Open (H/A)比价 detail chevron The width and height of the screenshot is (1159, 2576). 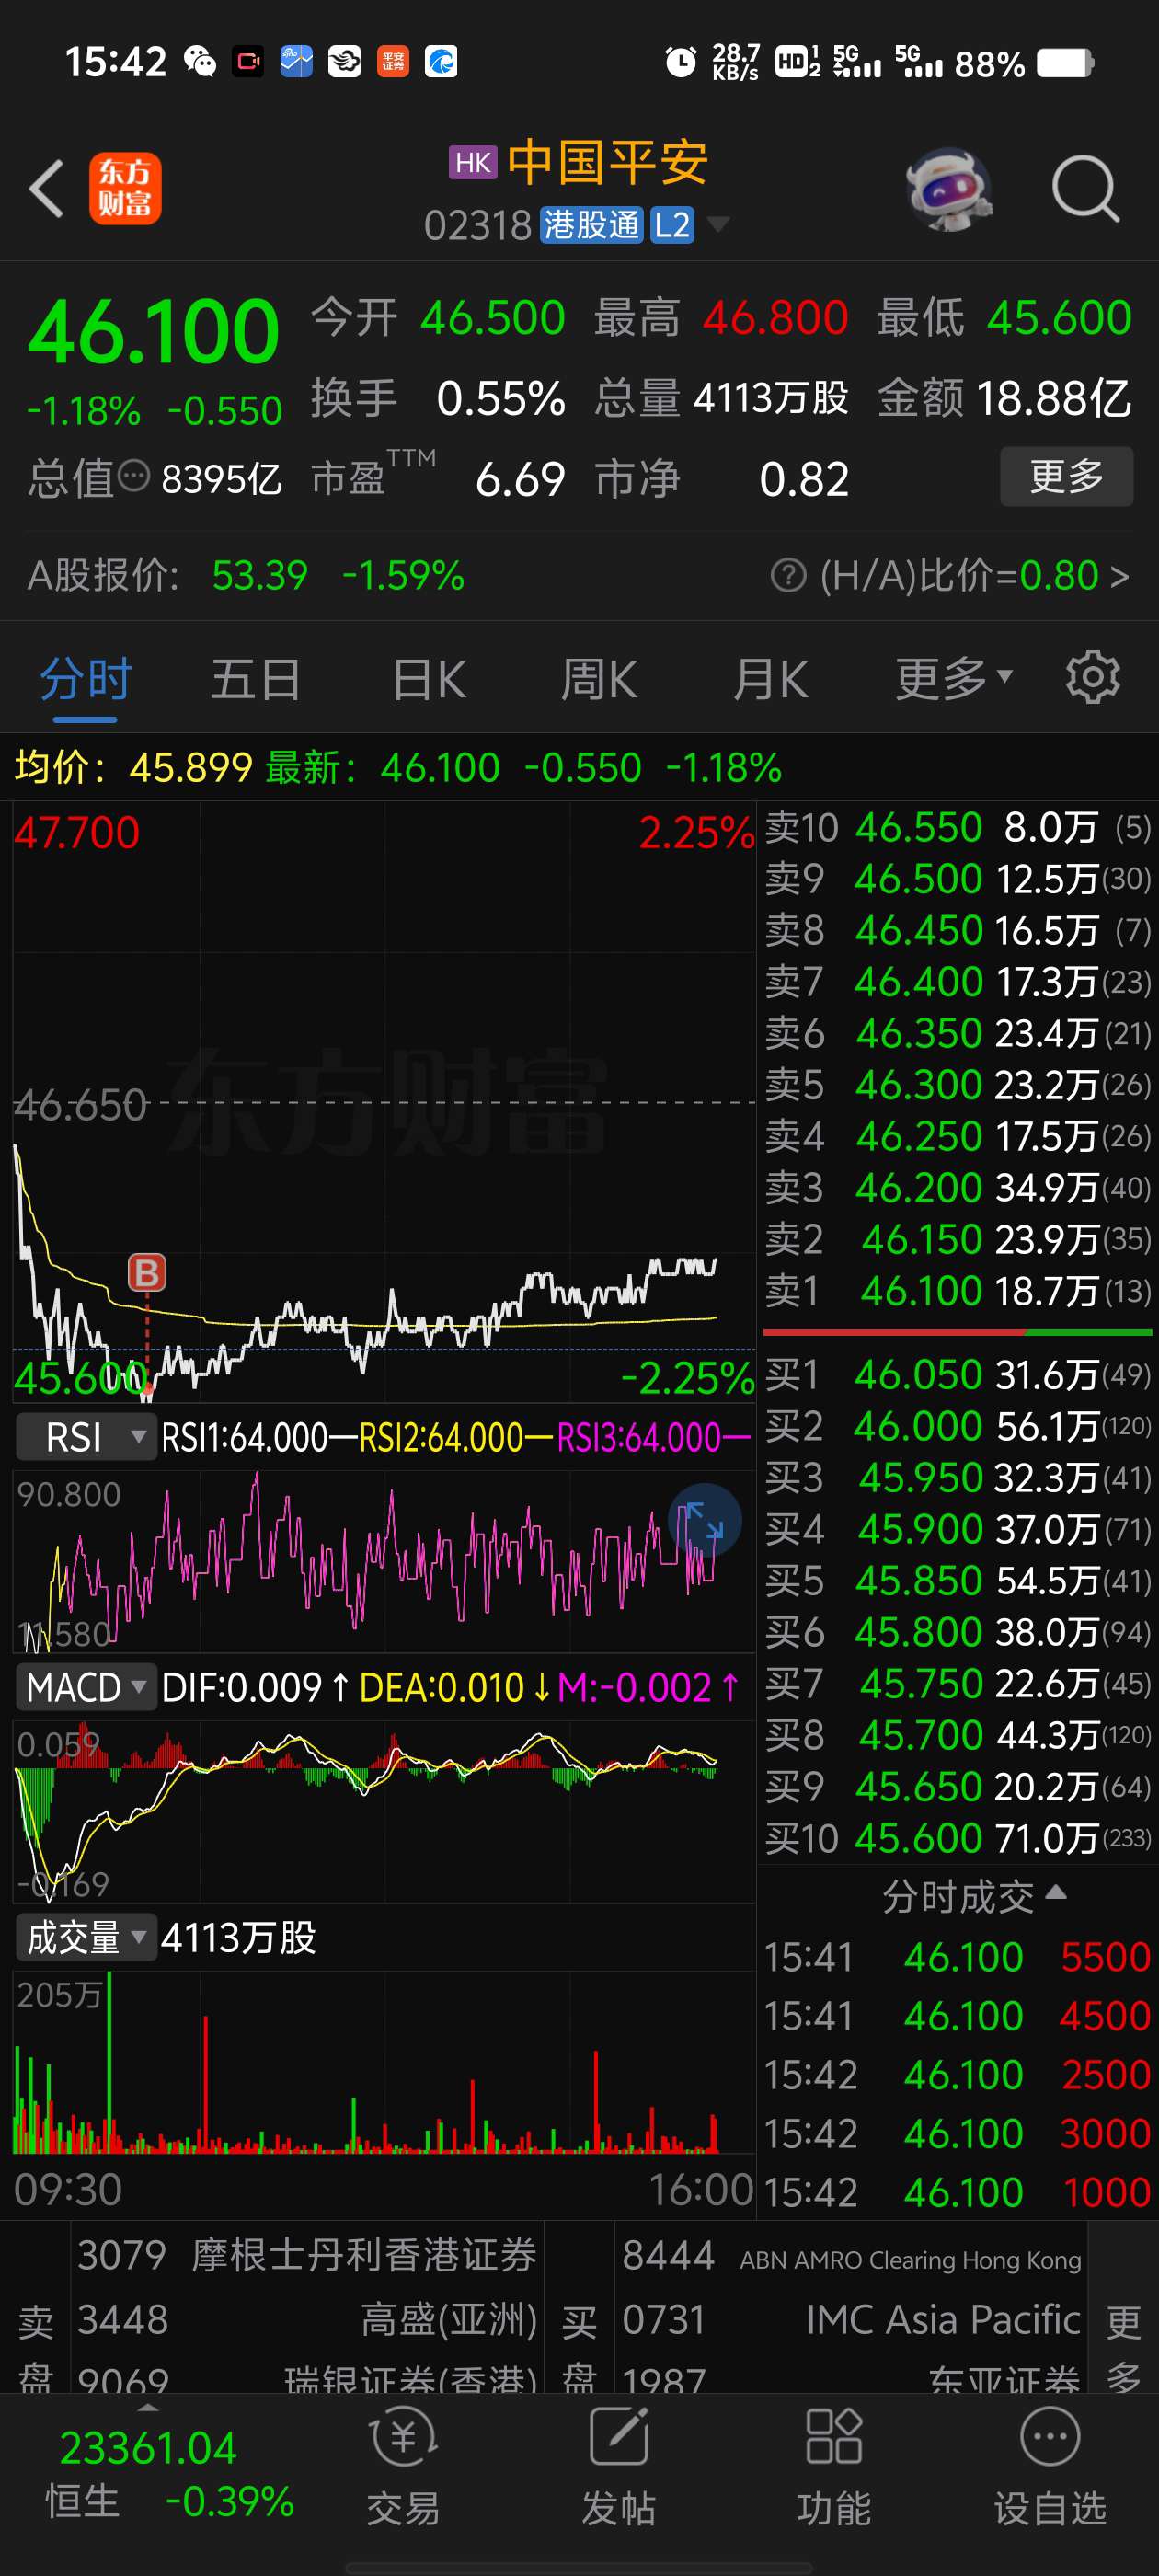[x=1120, y=576]
